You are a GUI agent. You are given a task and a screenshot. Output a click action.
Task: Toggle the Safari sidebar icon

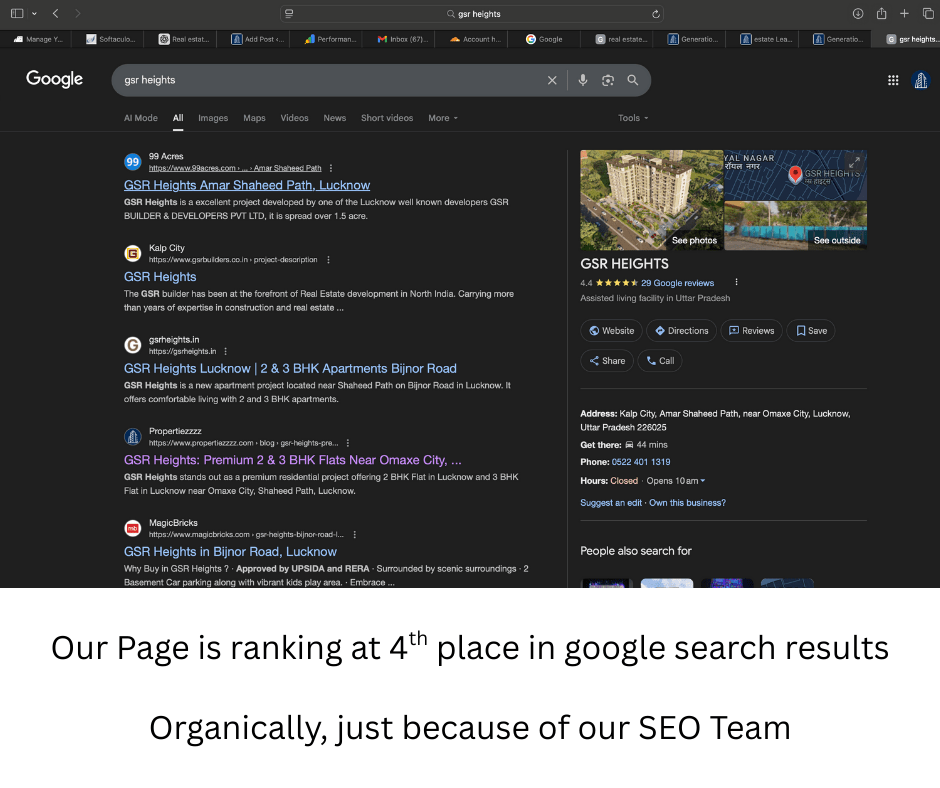(x=17, y=13)
